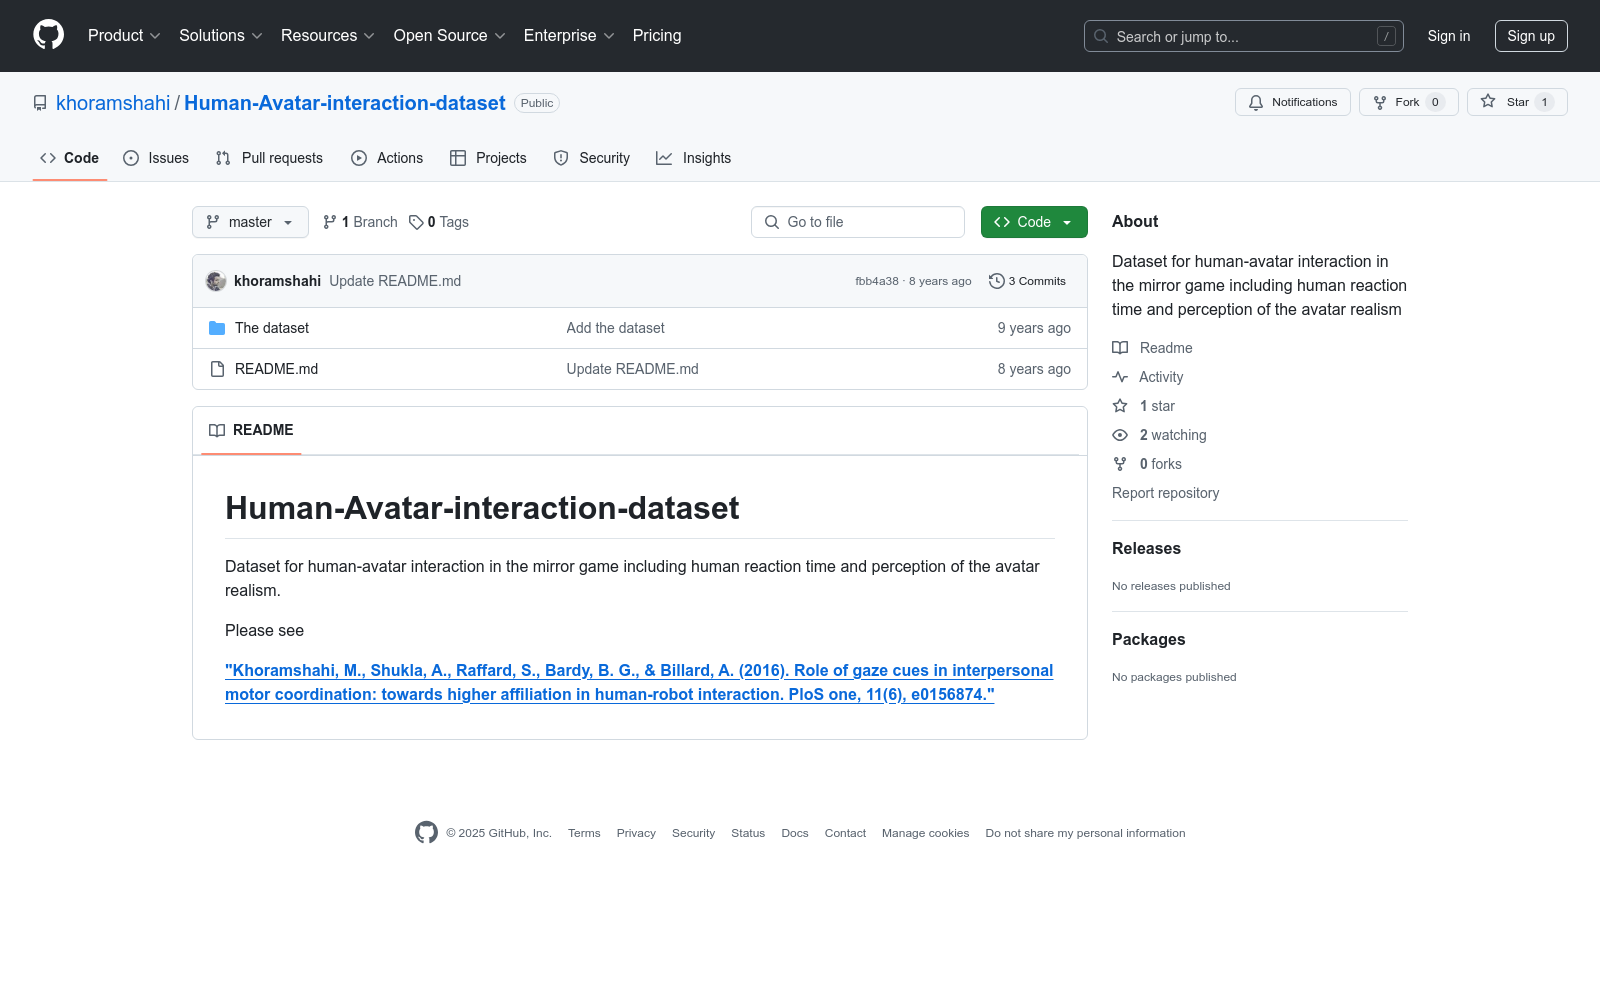
Task: Click the fork icon beside 0 forks
Action: 1120,464
